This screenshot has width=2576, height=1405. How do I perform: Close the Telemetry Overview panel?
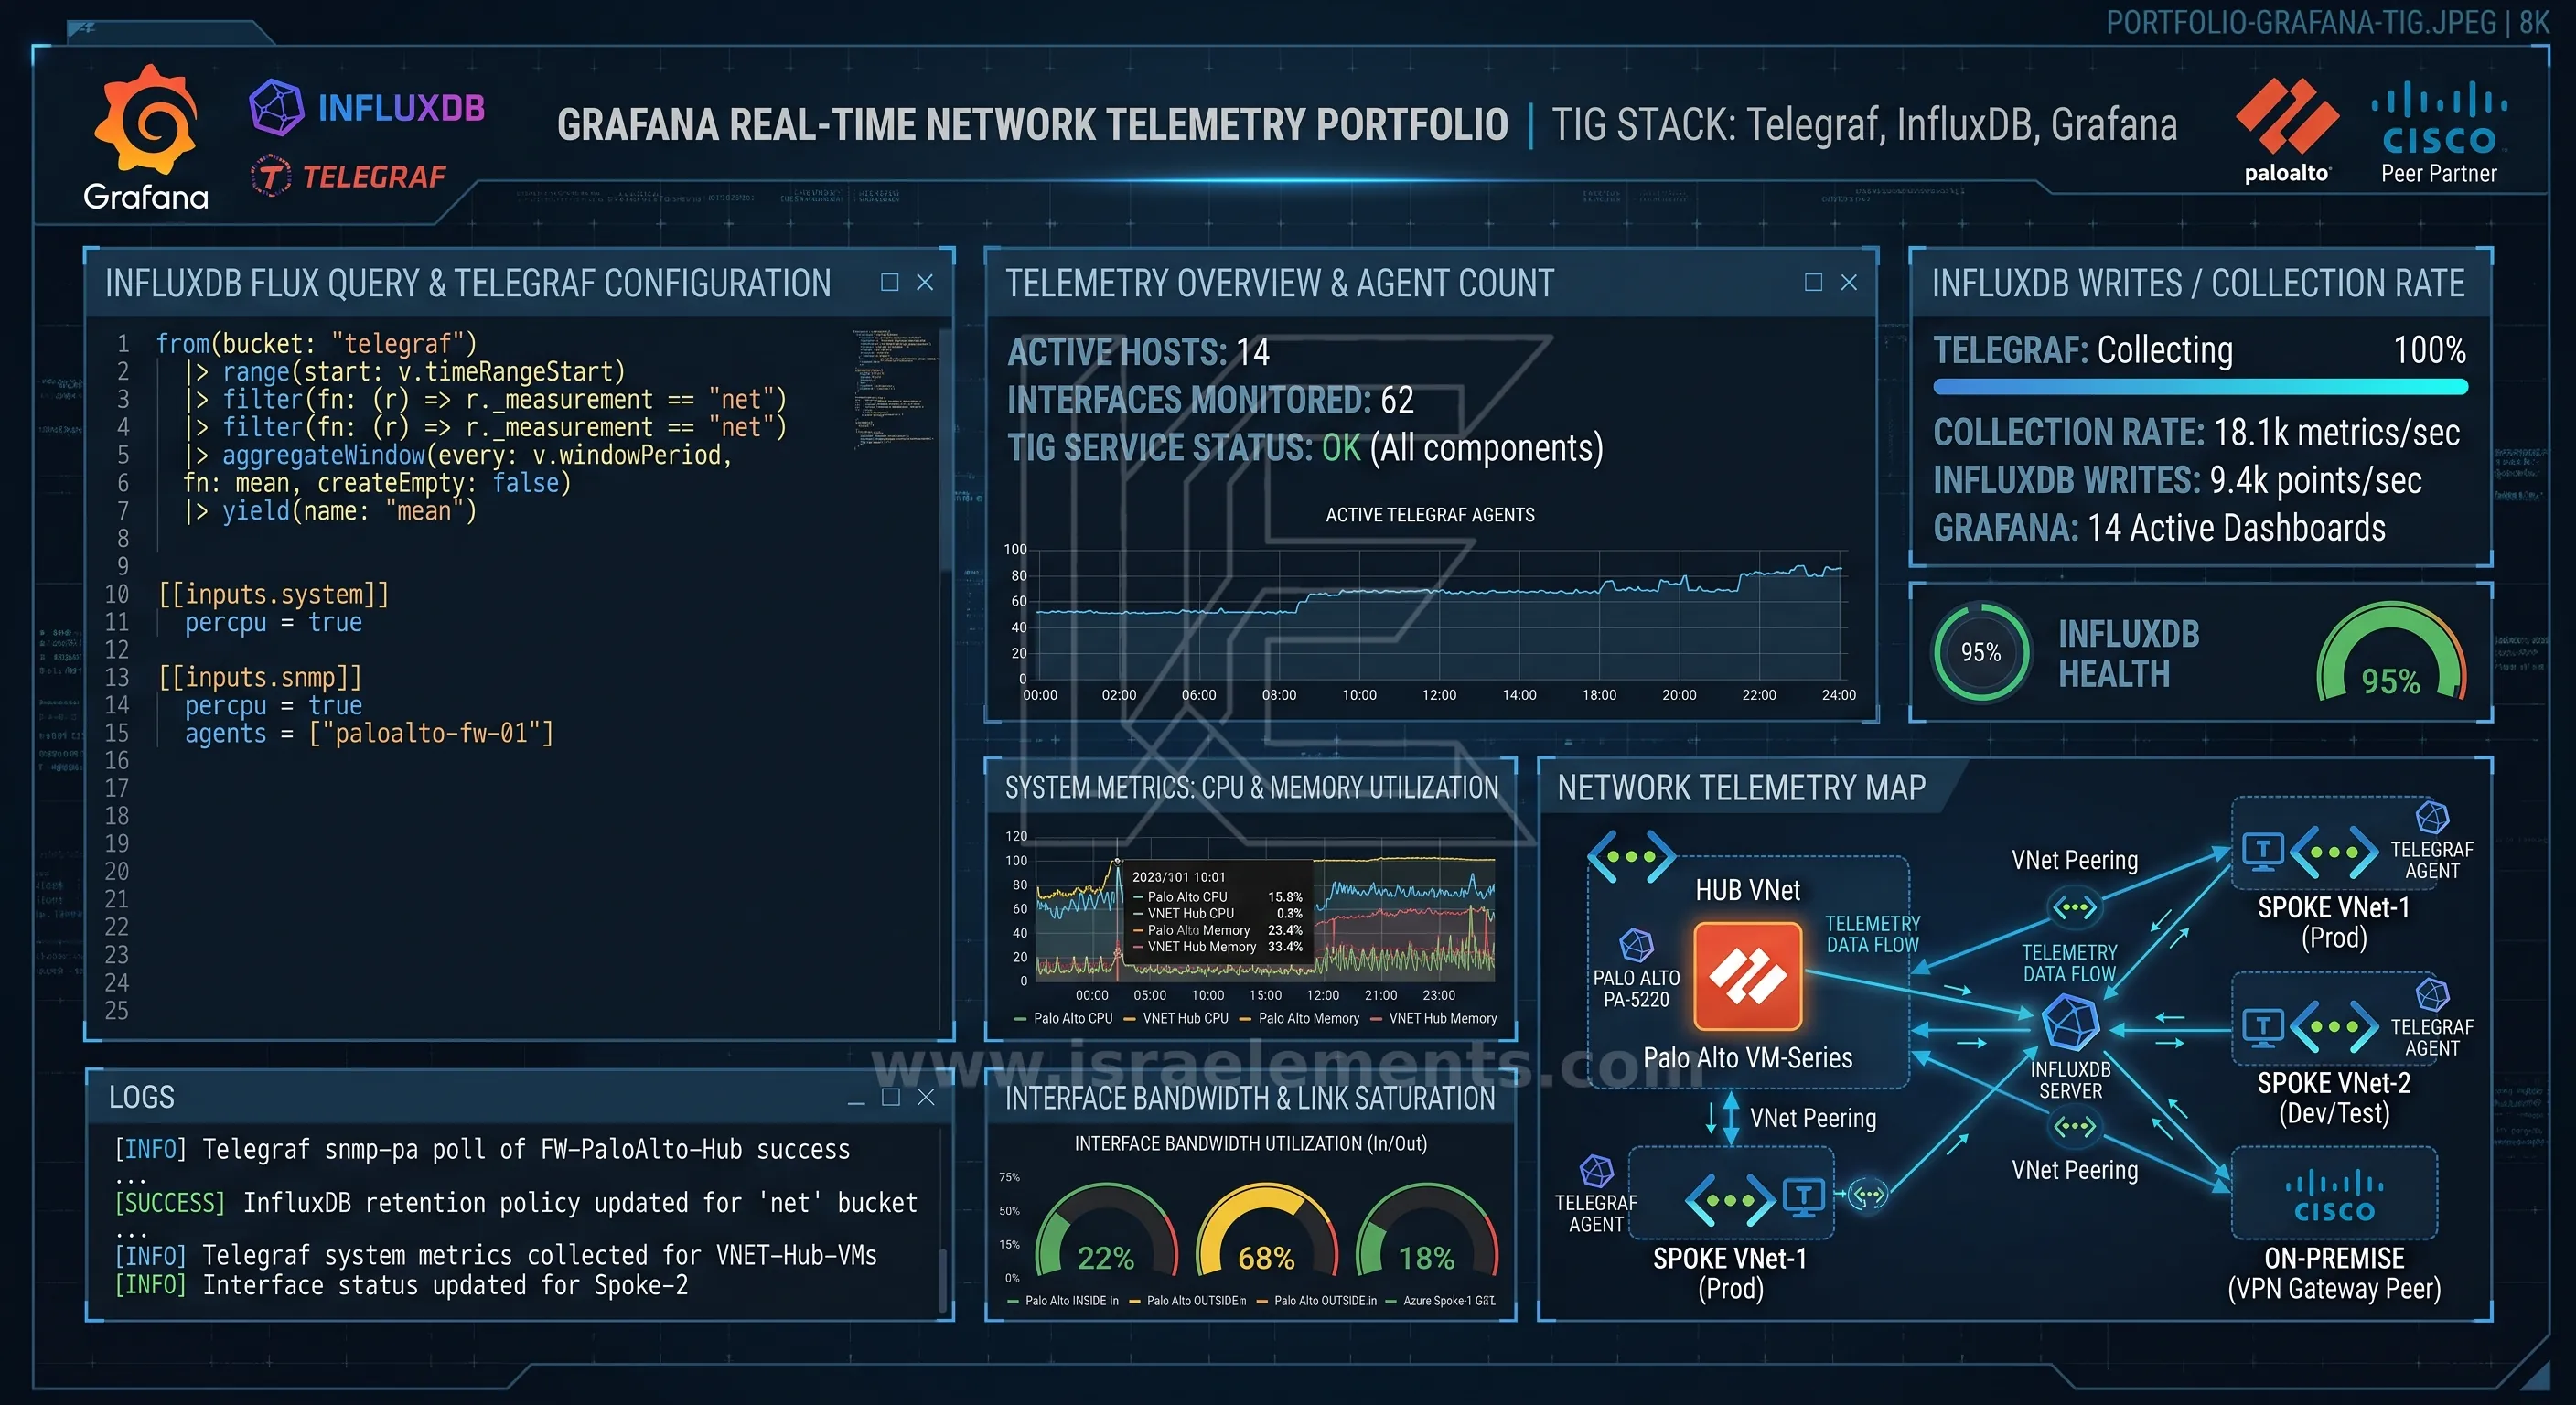pyautogui.click(x=1849, y=282)
